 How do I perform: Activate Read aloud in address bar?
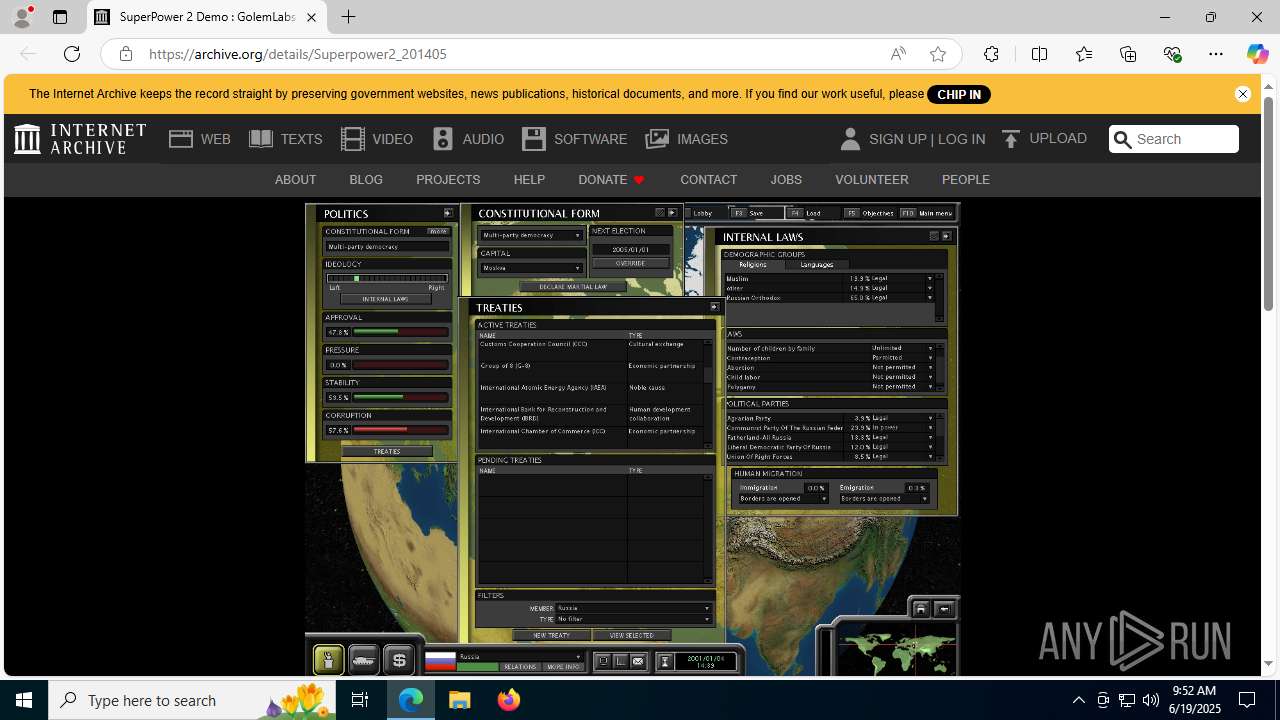pos(898,54)
